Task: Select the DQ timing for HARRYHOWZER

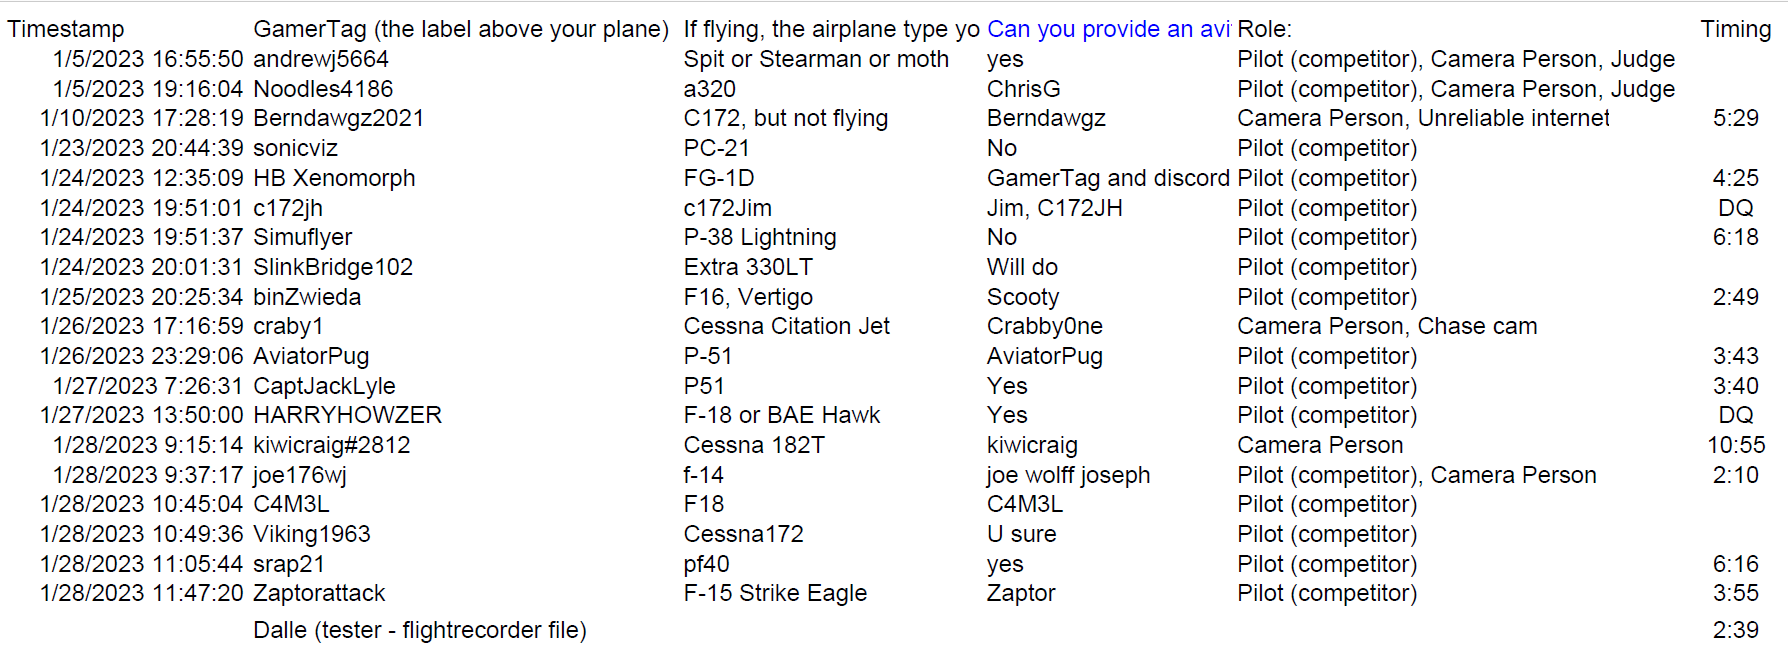Action: pos(1736,415)
